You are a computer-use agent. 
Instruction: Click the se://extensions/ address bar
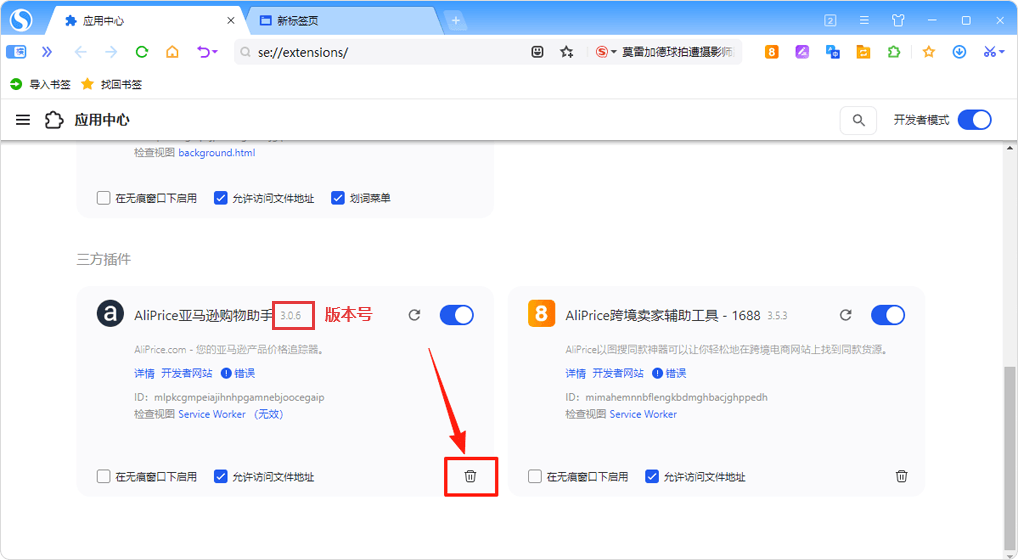click(380, 52)
